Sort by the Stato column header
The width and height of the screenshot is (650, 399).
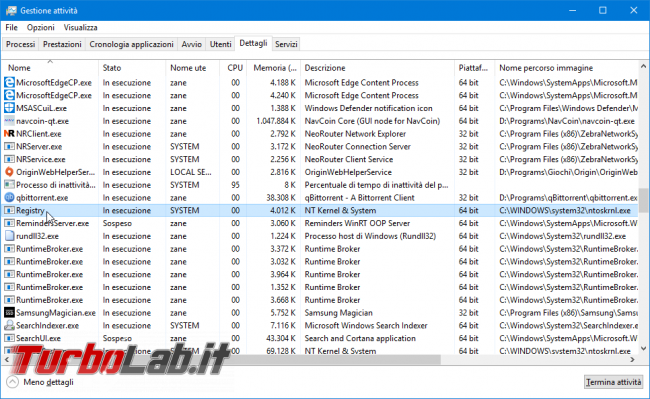(132, 68)
